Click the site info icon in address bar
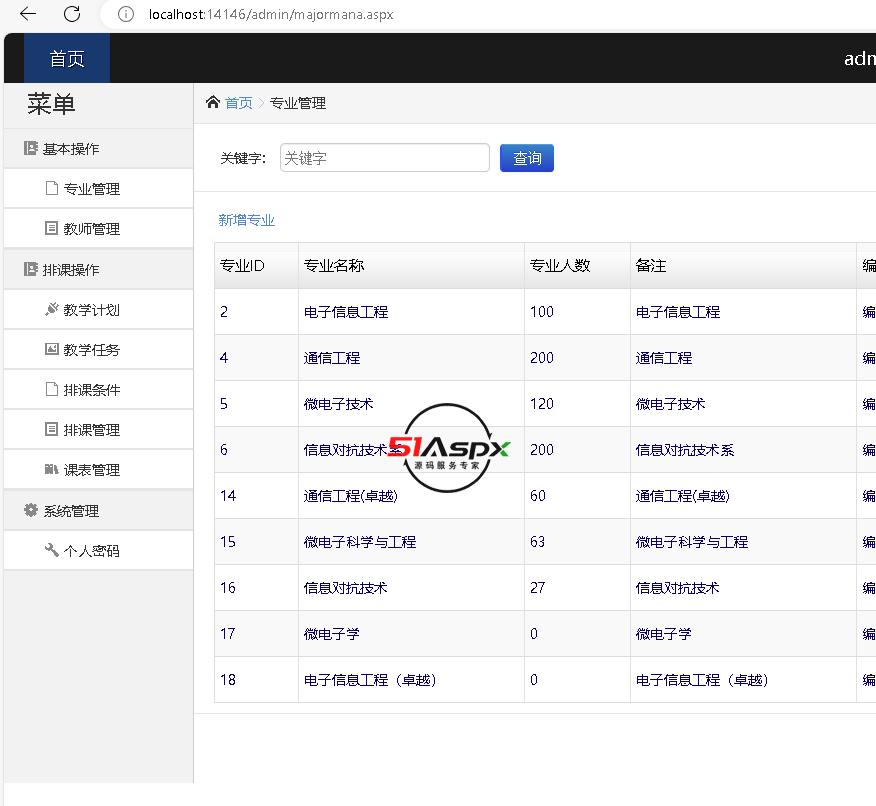The image size is (876, 806). pyautogui.click(x=125, y=14)
